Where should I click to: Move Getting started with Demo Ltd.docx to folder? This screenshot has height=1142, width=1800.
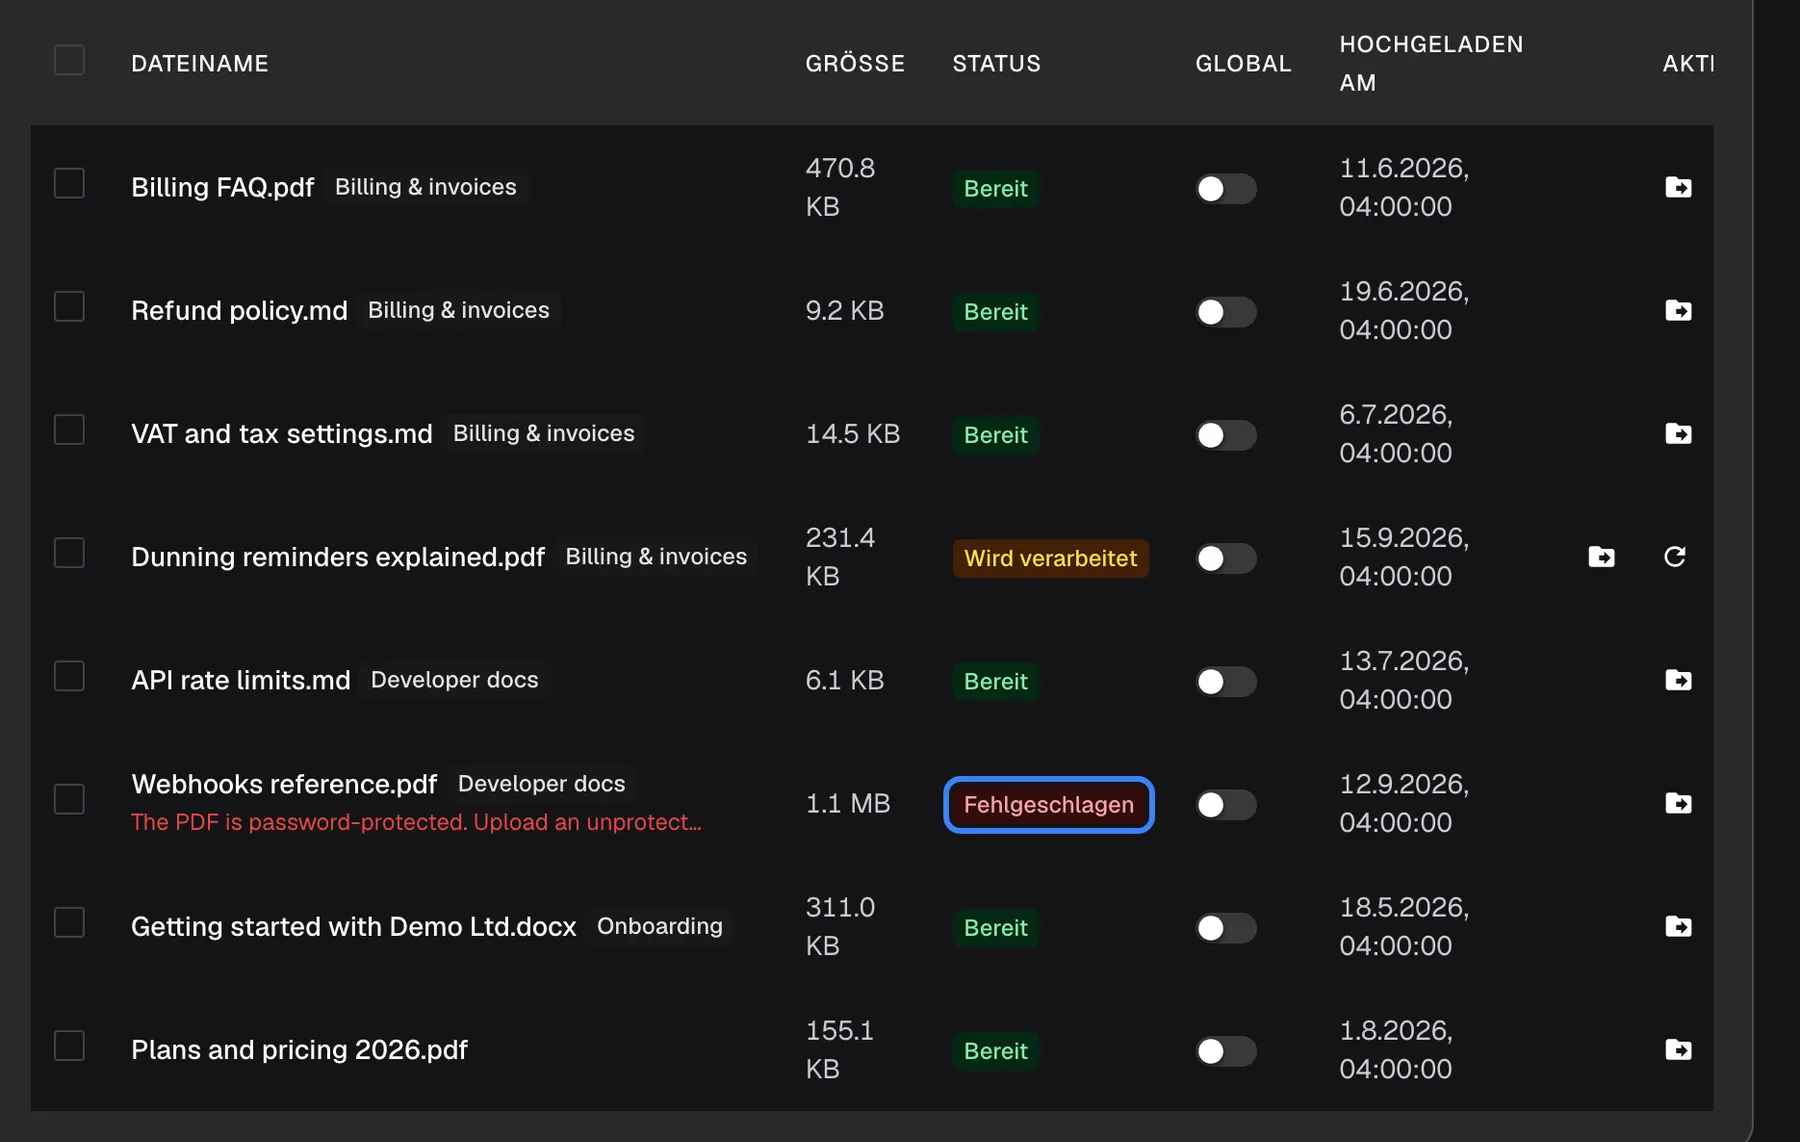click(x=1678, y=926)
